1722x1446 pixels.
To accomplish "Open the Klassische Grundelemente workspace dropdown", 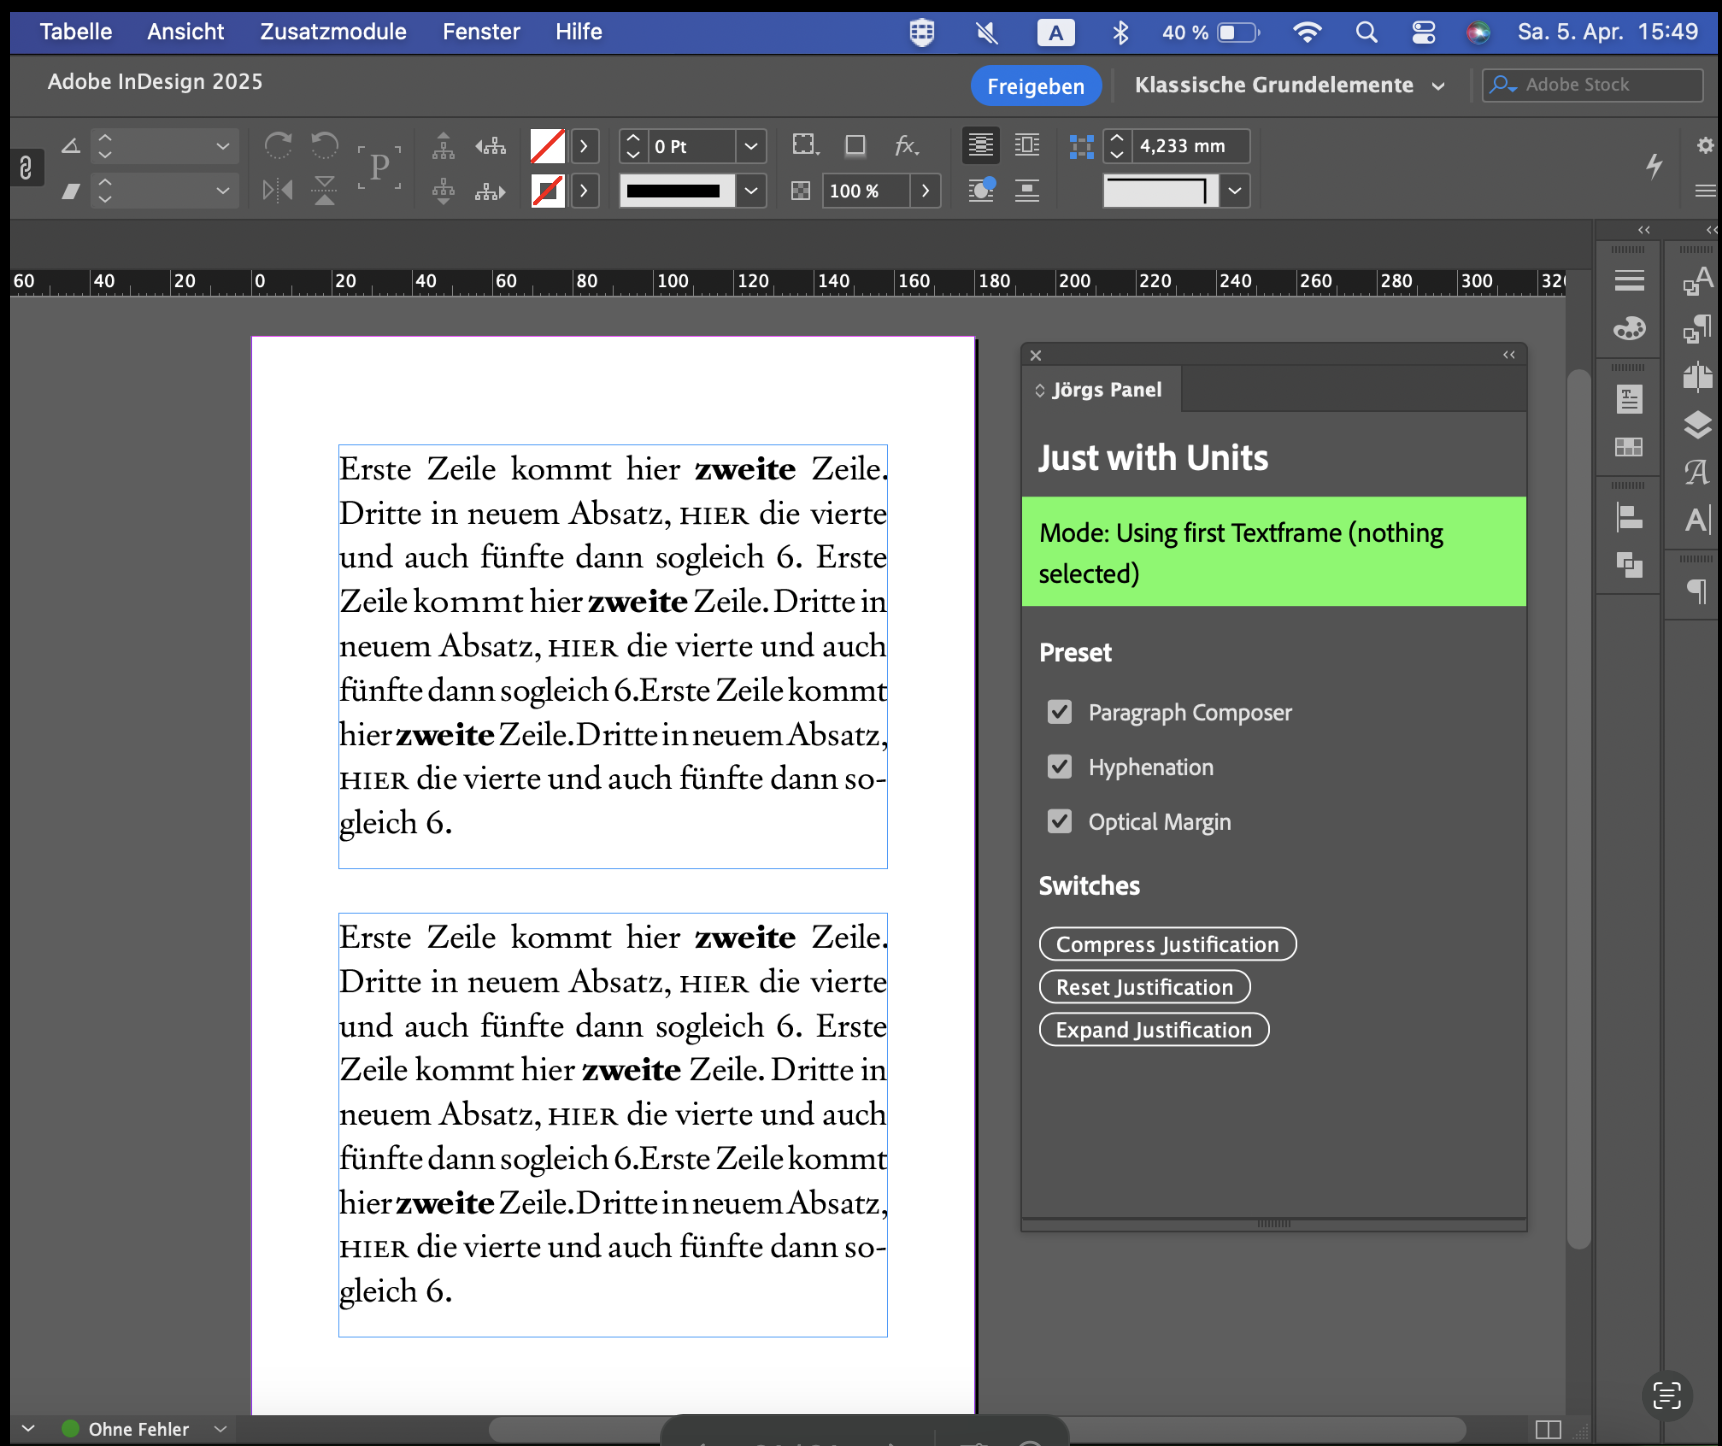I will pos(1290,86).
